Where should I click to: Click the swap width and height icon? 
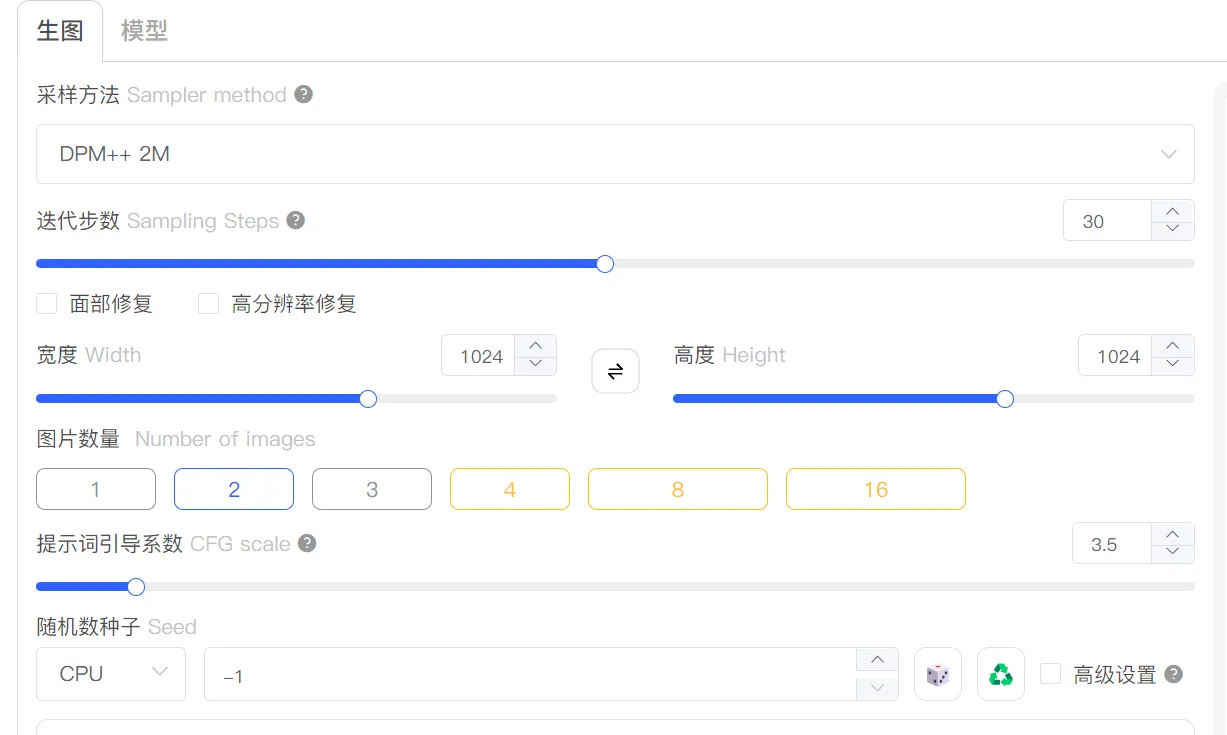pos(615,371)
